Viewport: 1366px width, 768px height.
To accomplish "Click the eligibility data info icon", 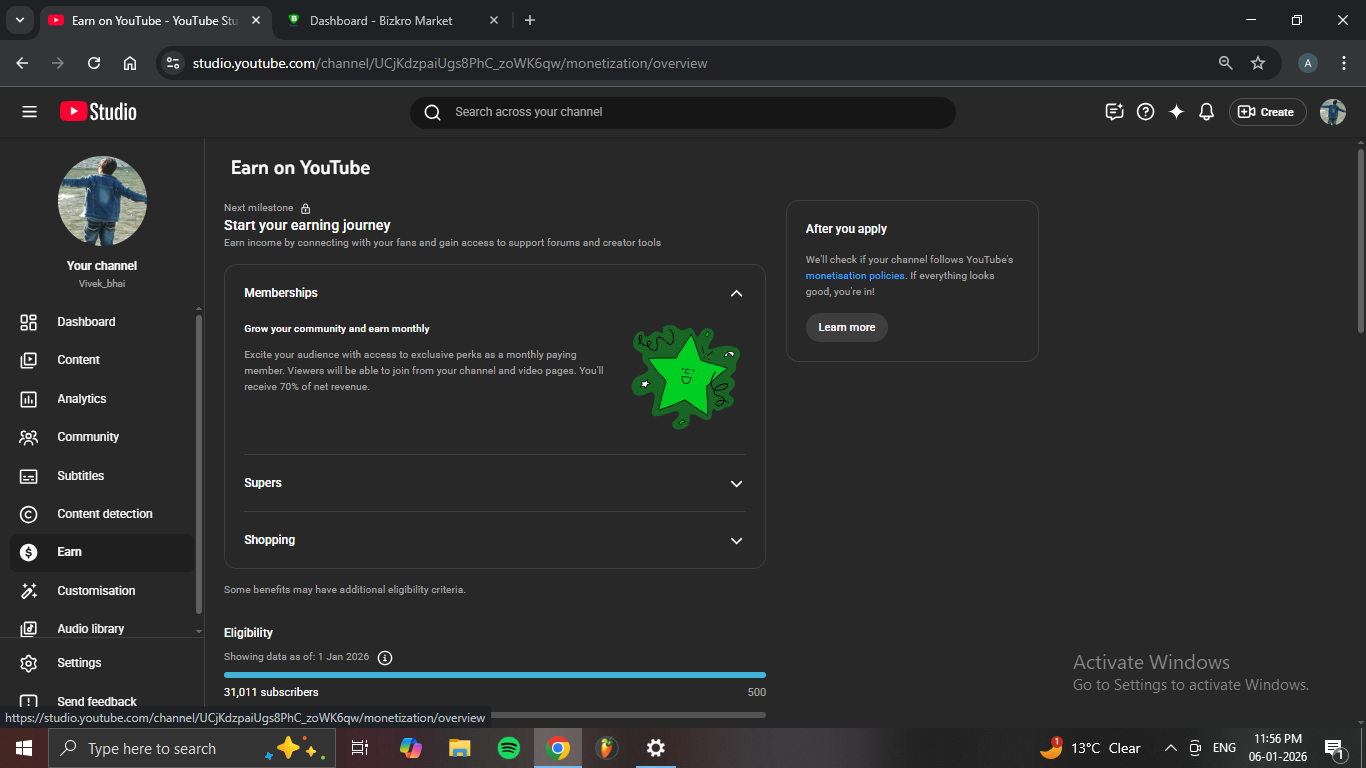I will click(x=385, y=657).
